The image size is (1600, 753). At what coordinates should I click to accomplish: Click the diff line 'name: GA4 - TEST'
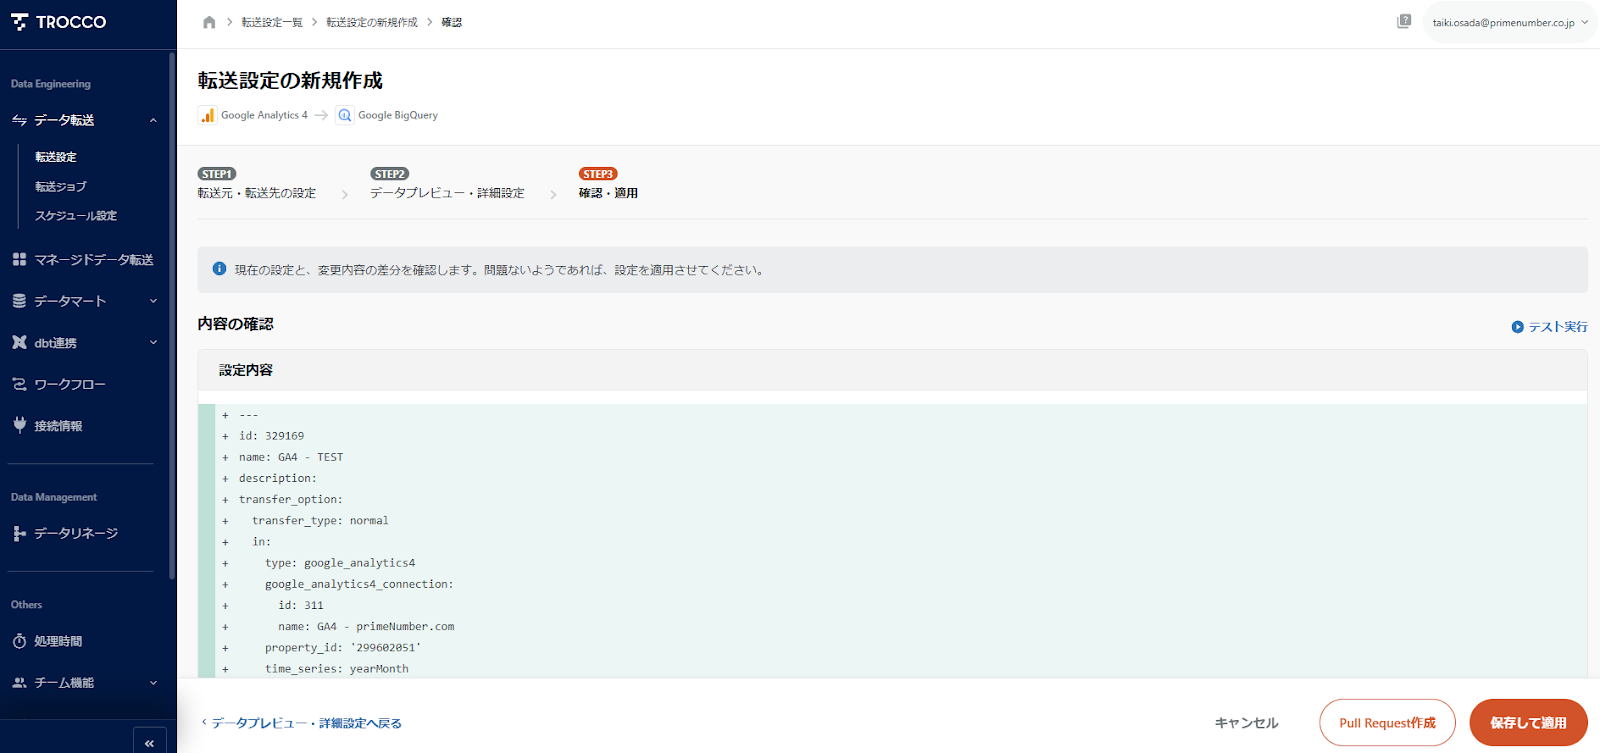pyautogui.click(x=291, y=457)
